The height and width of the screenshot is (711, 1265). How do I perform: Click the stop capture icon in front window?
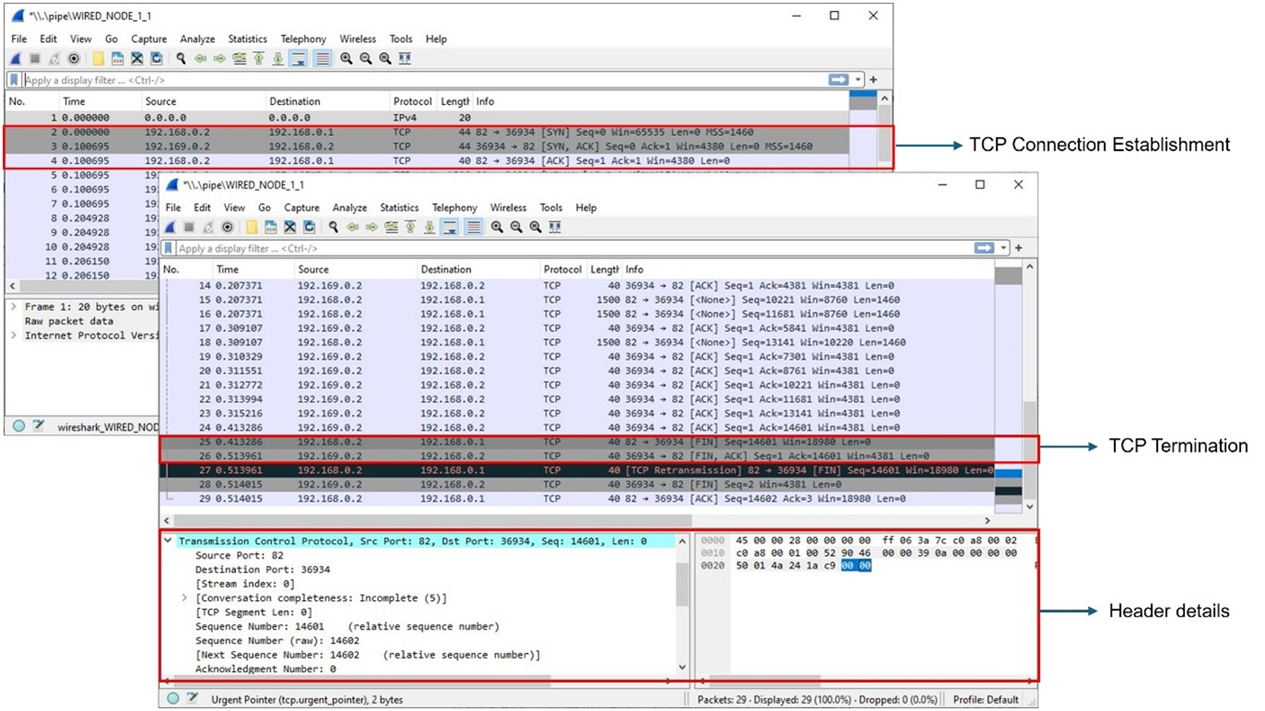189,227
